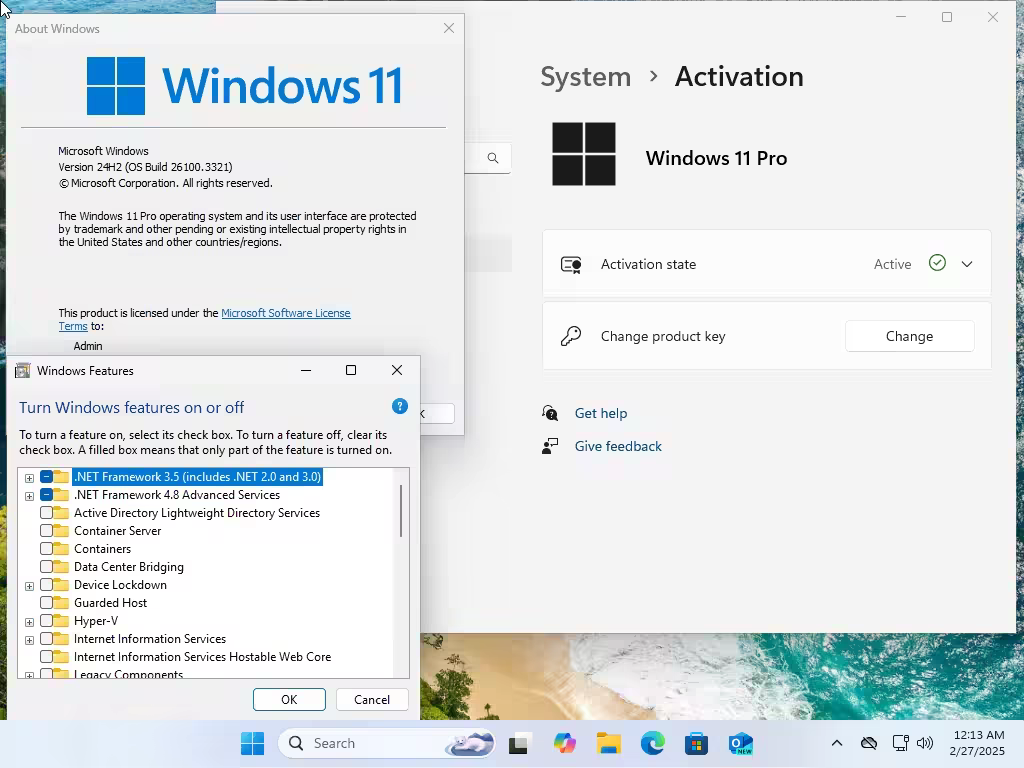Image resolution: width=1024 pixels, height=768 pixels.
Task: Go back to System in the breadcrumb
Action: pos(585,76)
